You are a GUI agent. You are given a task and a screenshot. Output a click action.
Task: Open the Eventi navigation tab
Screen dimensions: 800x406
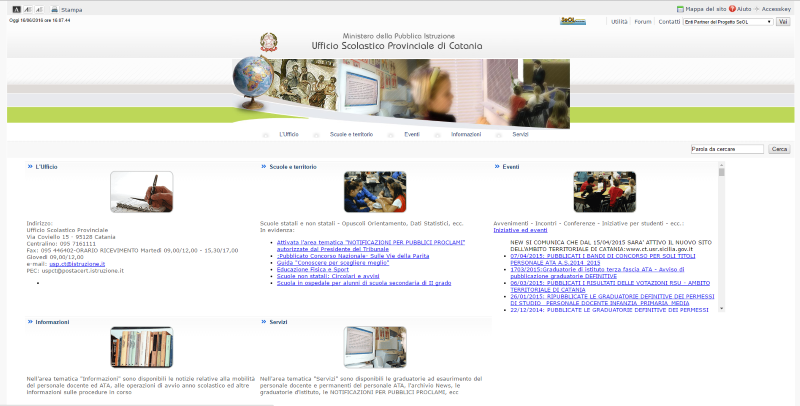click(x=412, y=135)
